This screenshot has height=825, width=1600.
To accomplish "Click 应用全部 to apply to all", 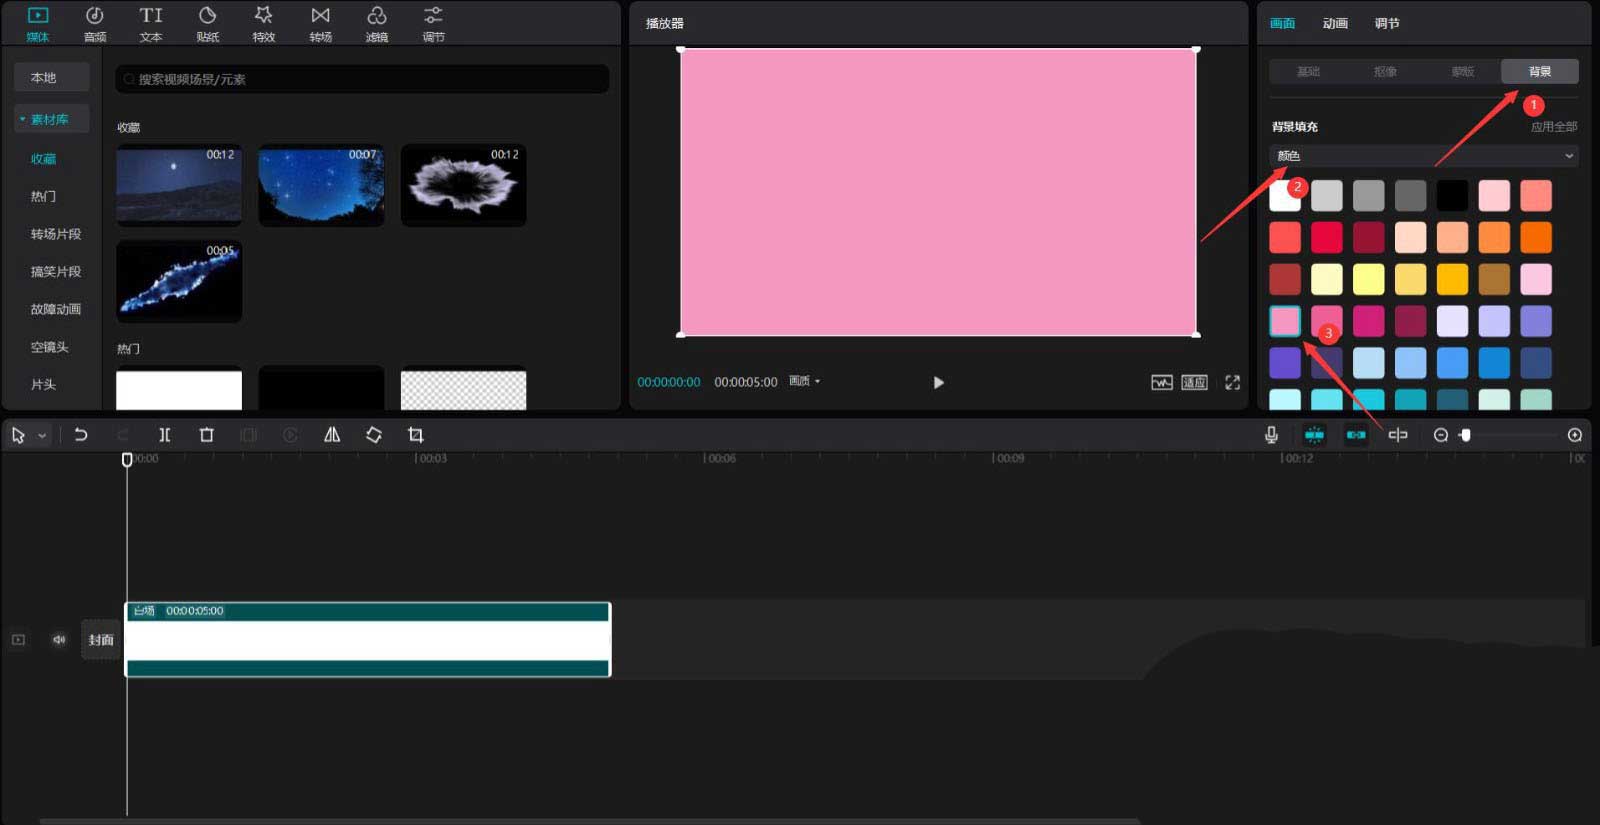I will point(1554,127).
